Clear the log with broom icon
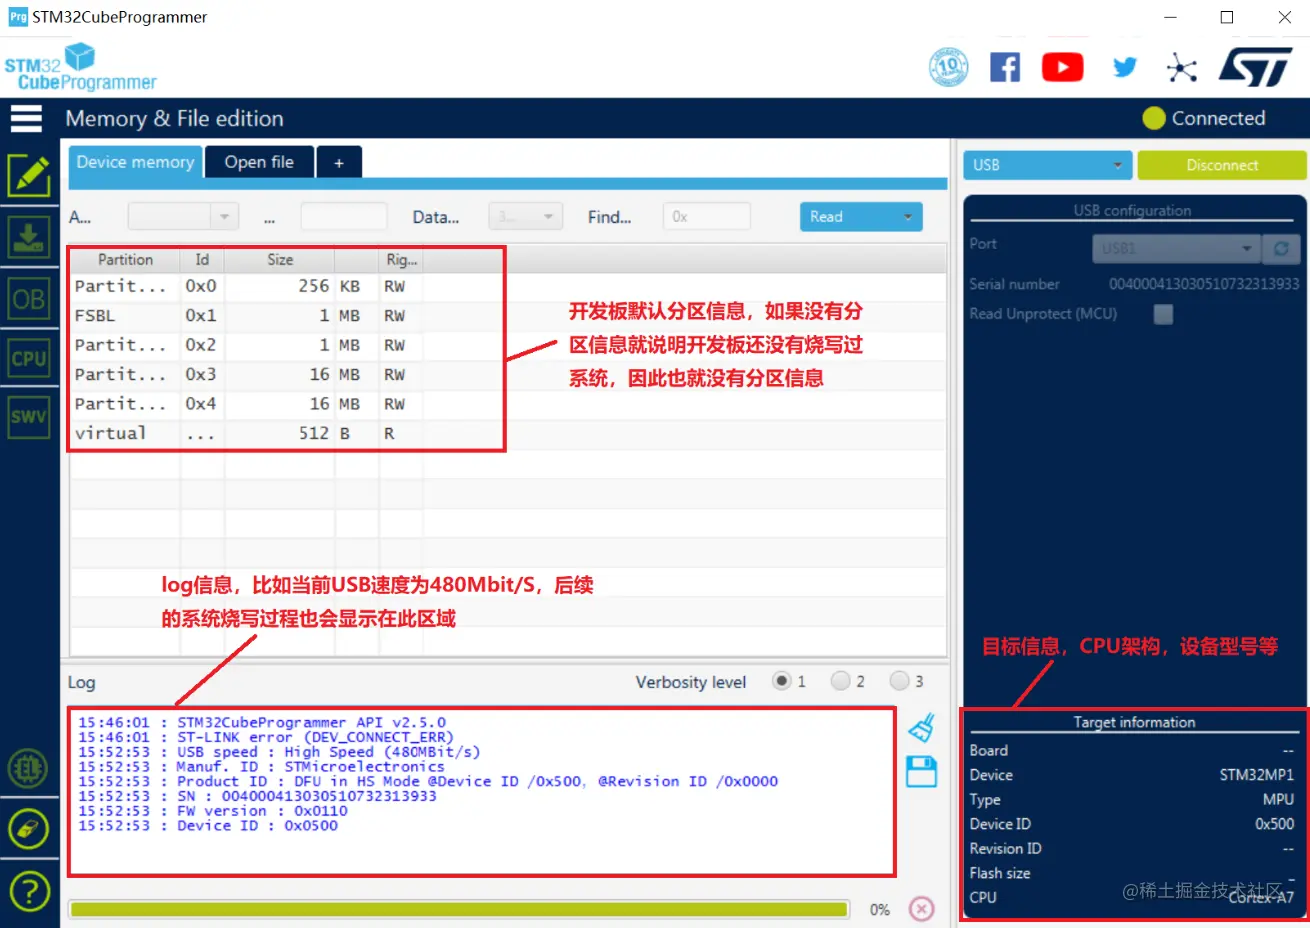Image resolution: width=1310 pixels, height=928 pixels. tap(921, 727)
